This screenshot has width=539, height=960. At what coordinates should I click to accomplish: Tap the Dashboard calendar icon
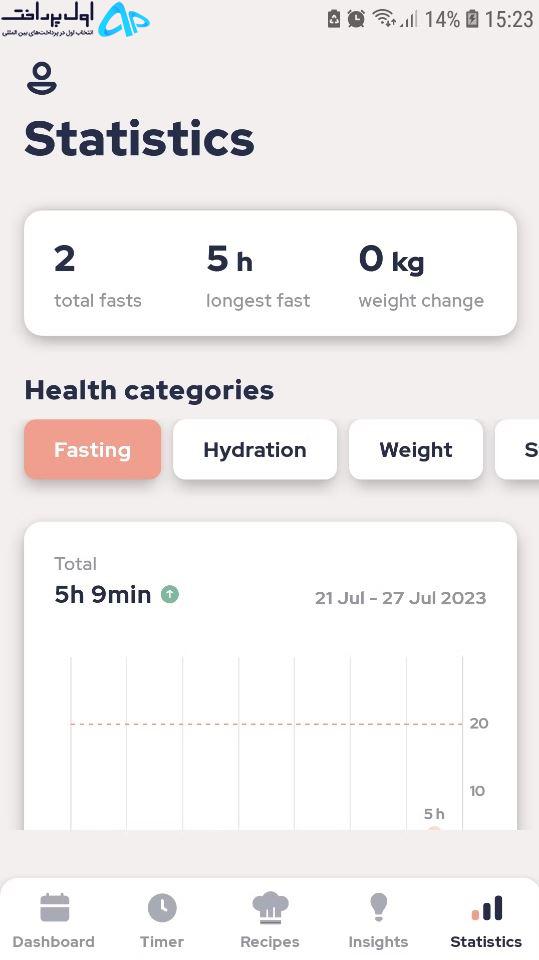55,907
